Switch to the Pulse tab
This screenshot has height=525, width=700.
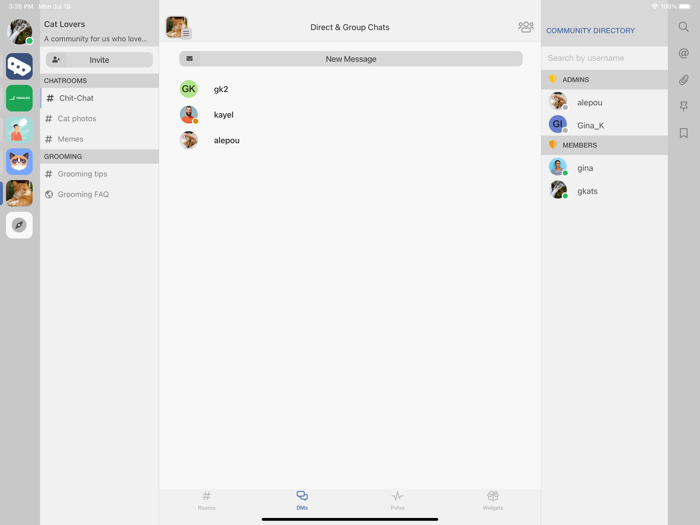tap(397, 500)
